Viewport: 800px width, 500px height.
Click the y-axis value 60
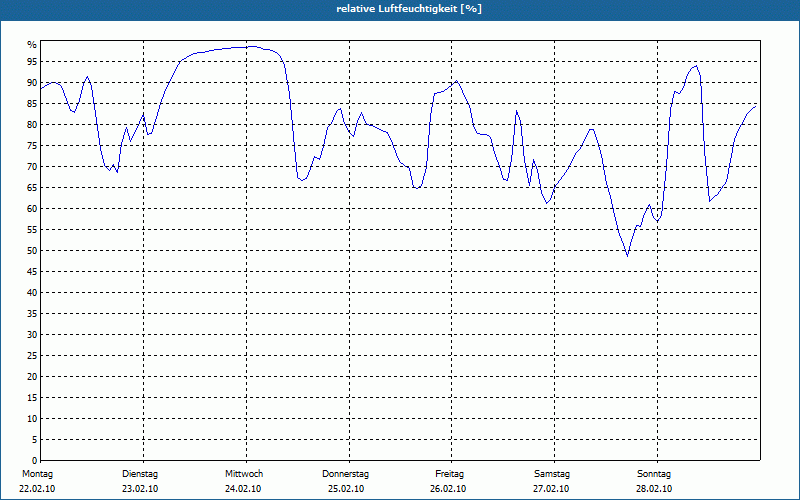click(32, 209)
